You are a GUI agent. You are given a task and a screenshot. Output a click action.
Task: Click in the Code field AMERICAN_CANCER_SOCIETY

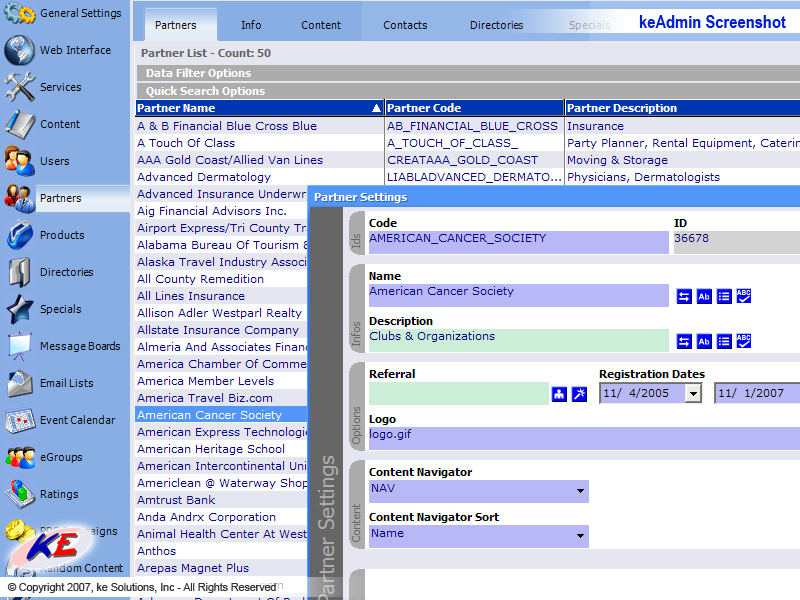point(518,242)
